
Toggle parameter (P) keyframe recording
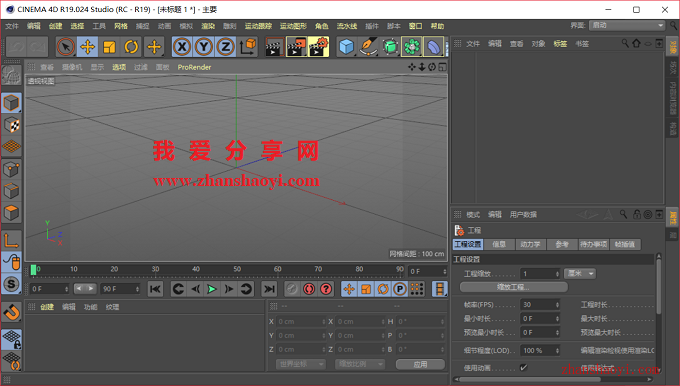coord(400,289)
